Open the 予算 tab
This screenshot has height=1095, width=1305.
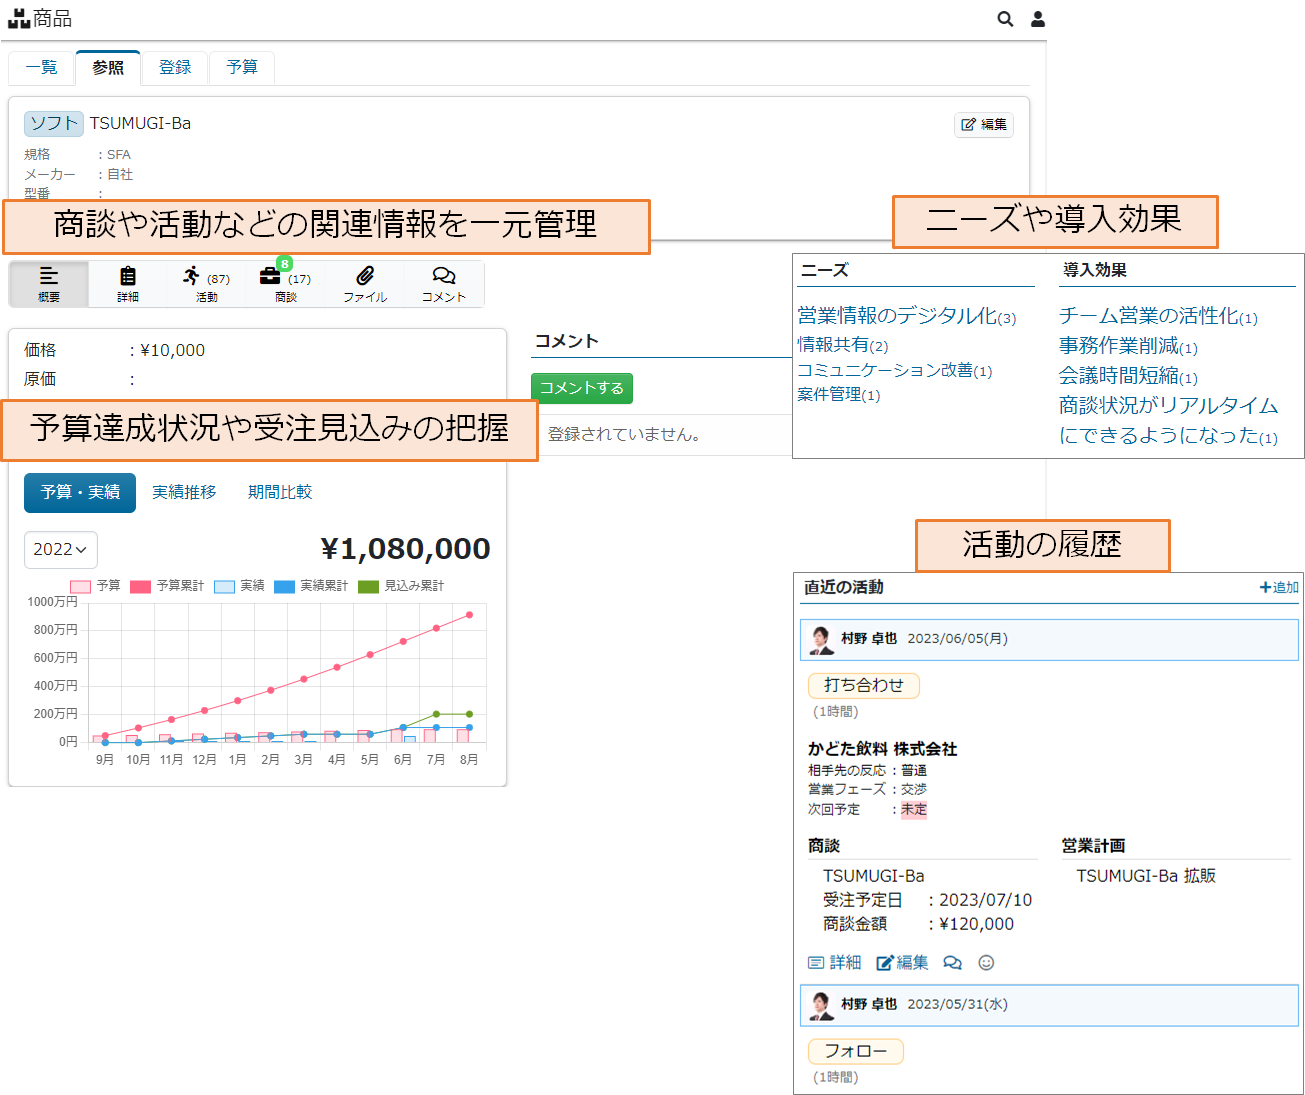point(242,67)
